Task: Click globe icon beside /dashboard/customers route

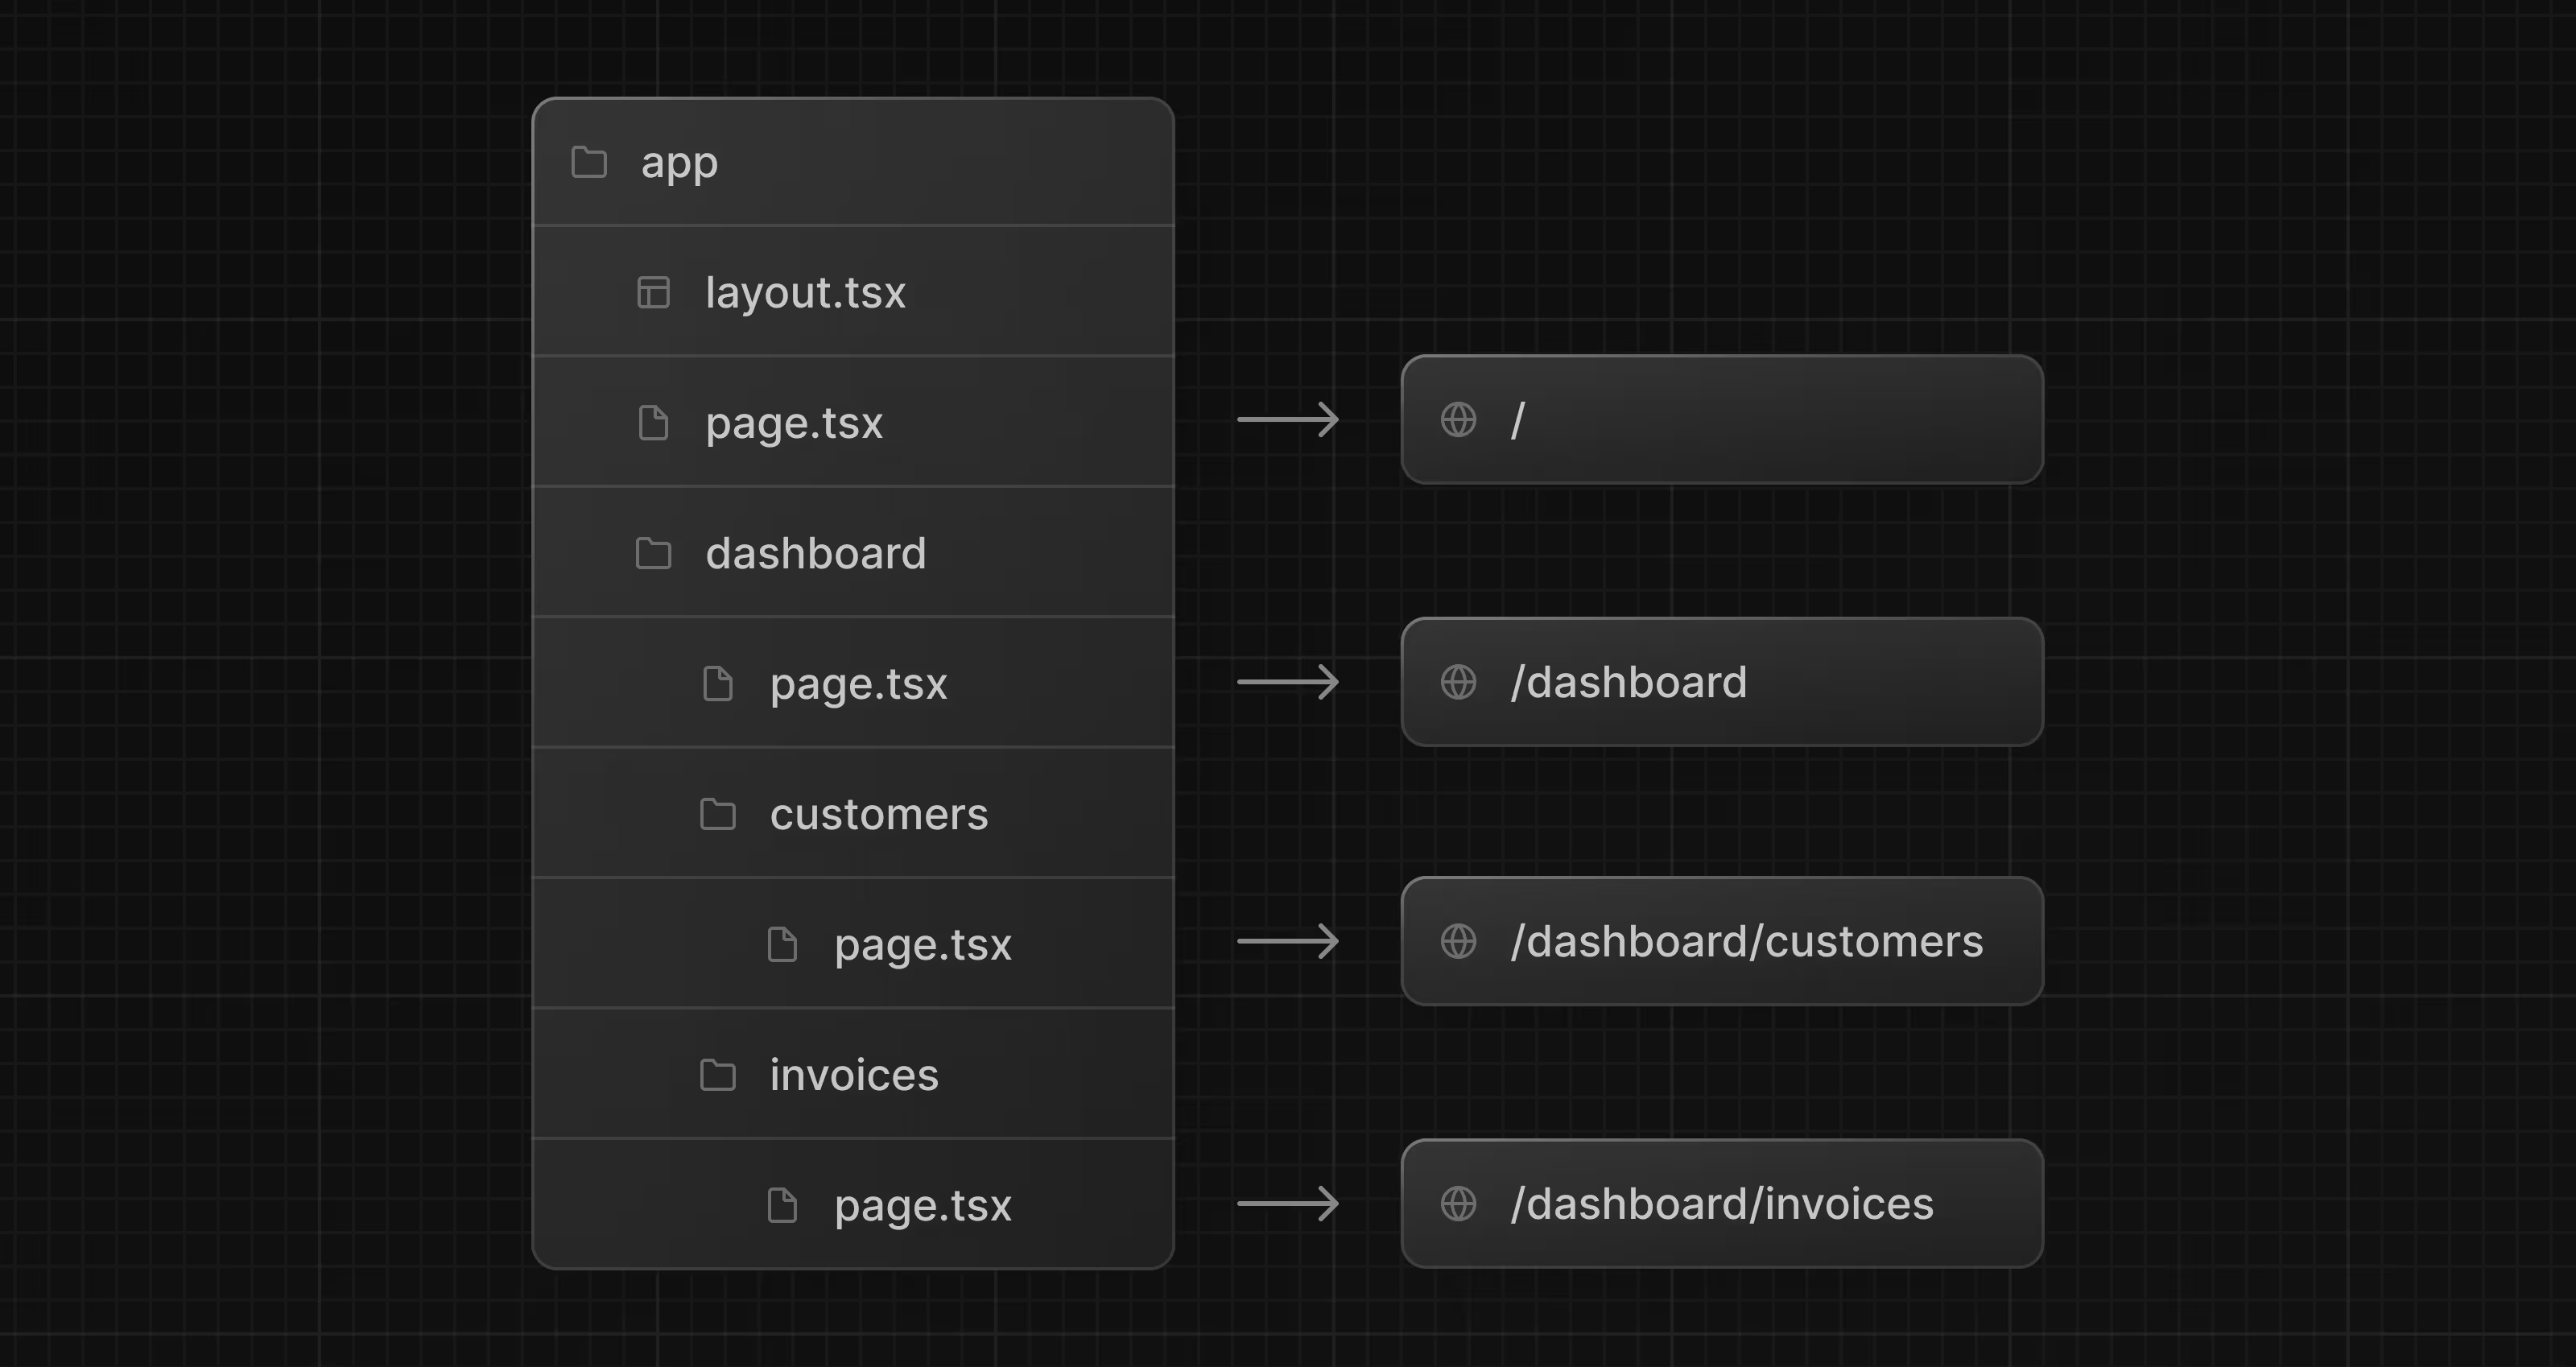Action: (x=1458, y=941)
